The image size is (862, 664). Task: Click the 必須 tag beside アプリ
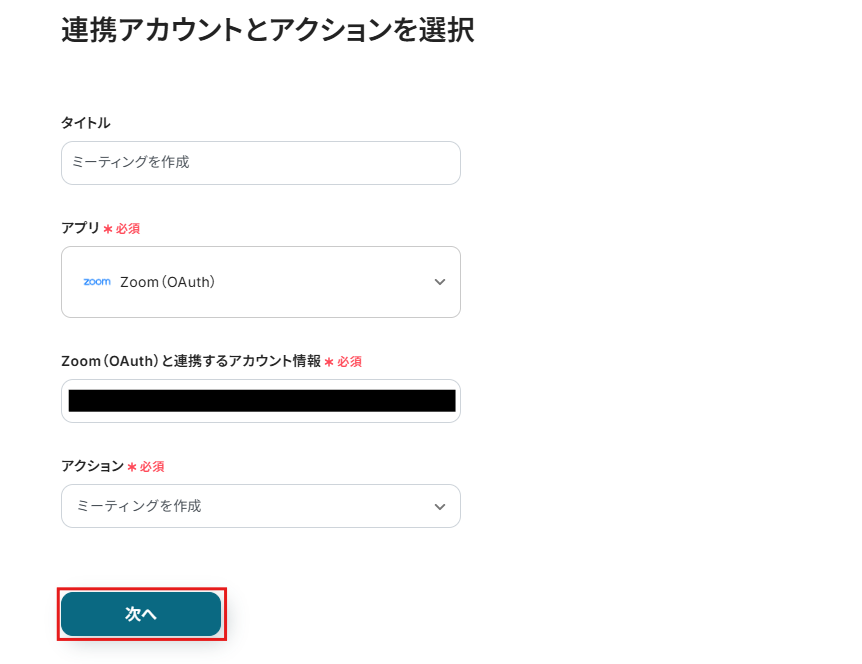(x=128, y=229)
